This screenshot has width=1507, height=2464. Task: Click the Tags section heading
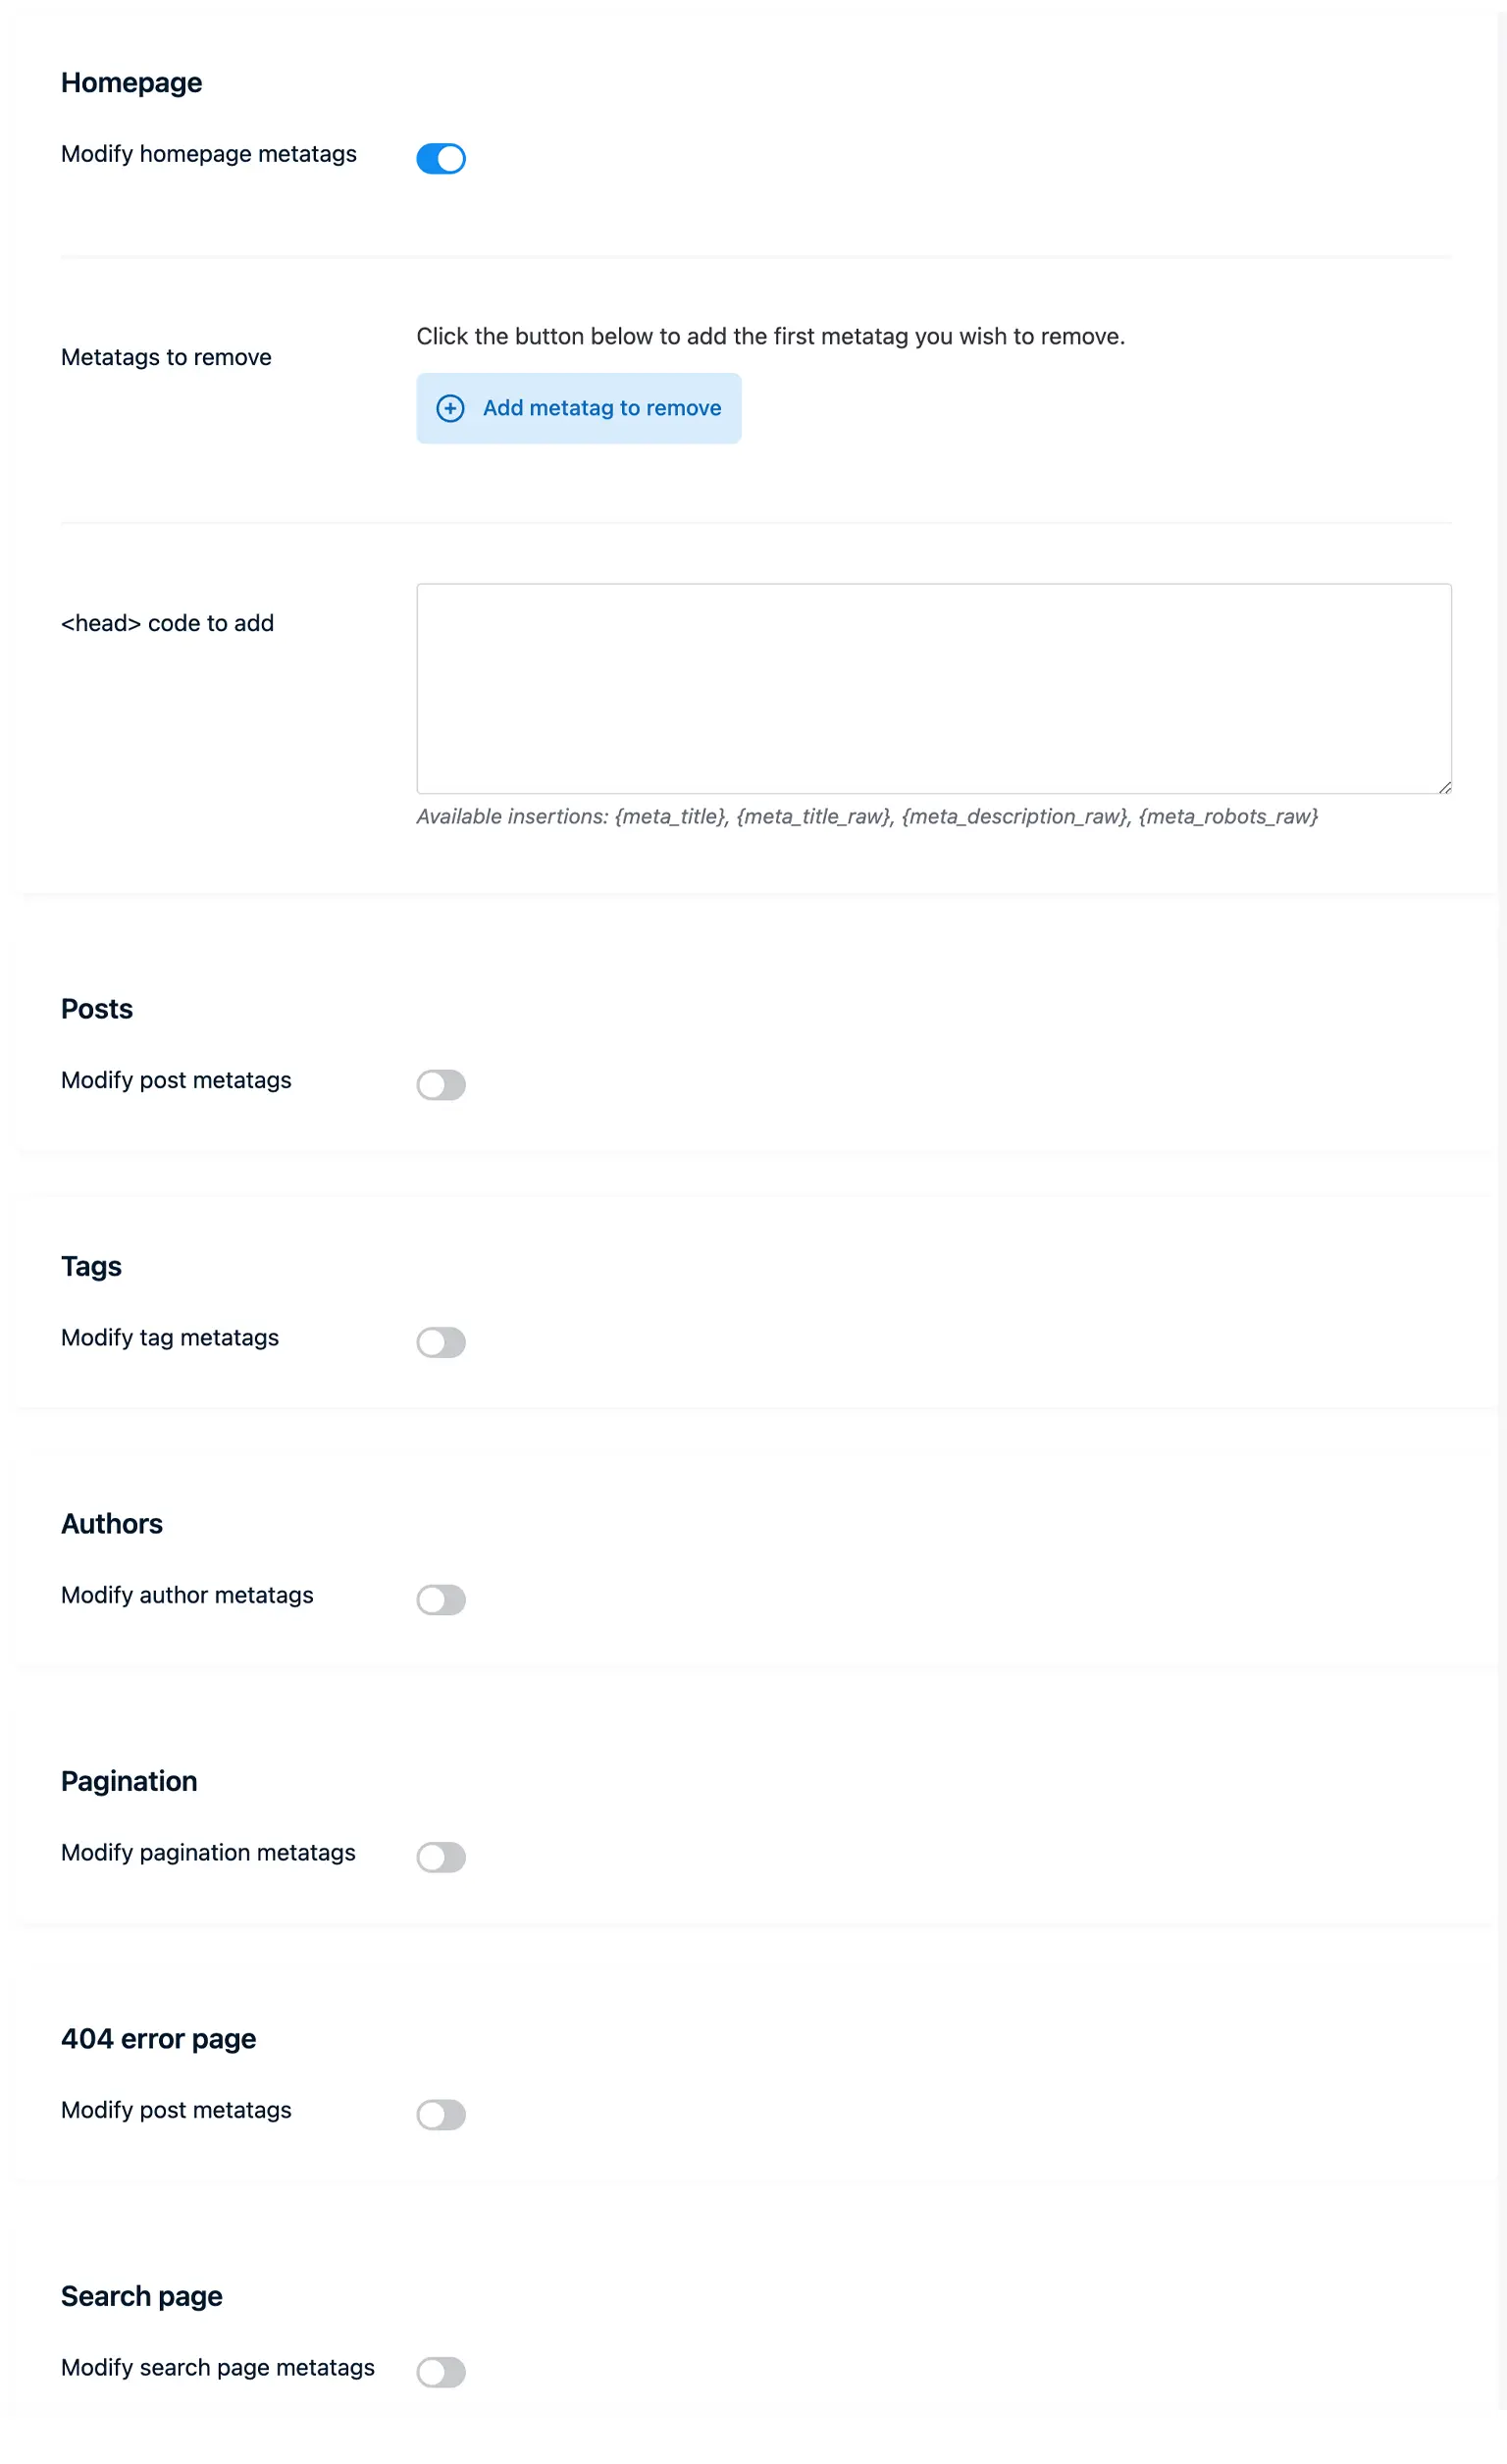click(x=91, y=1265)
